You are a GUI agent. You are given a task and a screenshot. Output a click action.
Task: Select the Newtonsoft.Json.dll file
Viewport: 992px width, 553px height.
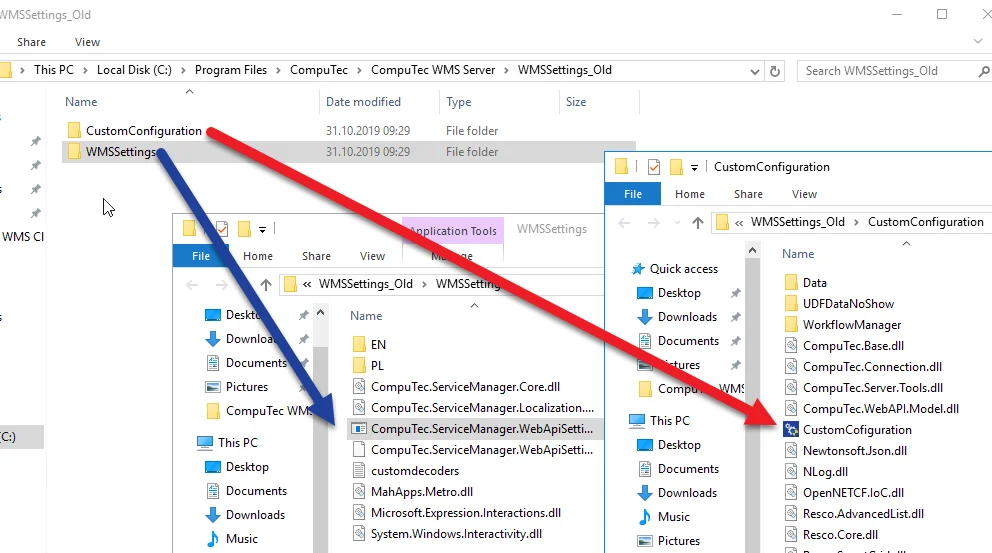point(854,451)
